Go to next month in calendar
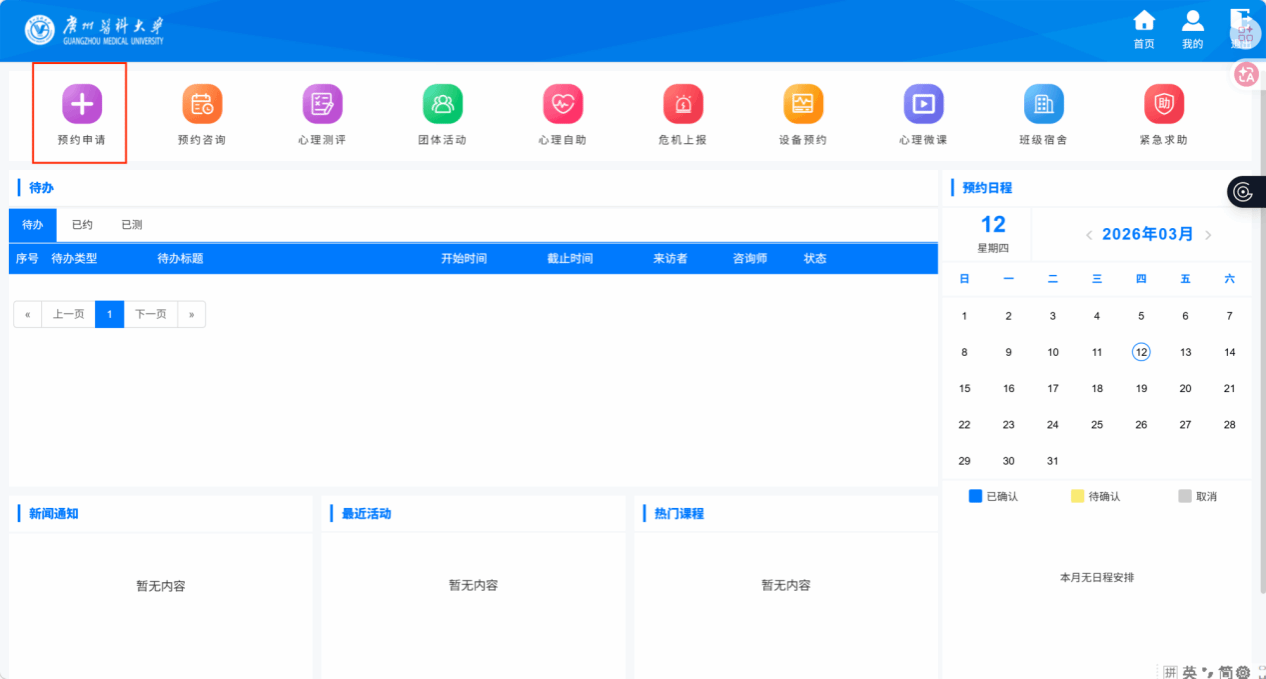 point(1208,235)
